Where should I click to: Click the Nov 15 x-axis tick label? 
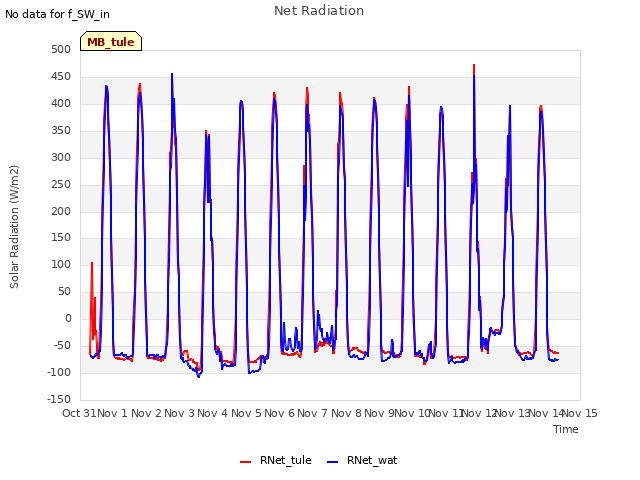coord(580,413)
